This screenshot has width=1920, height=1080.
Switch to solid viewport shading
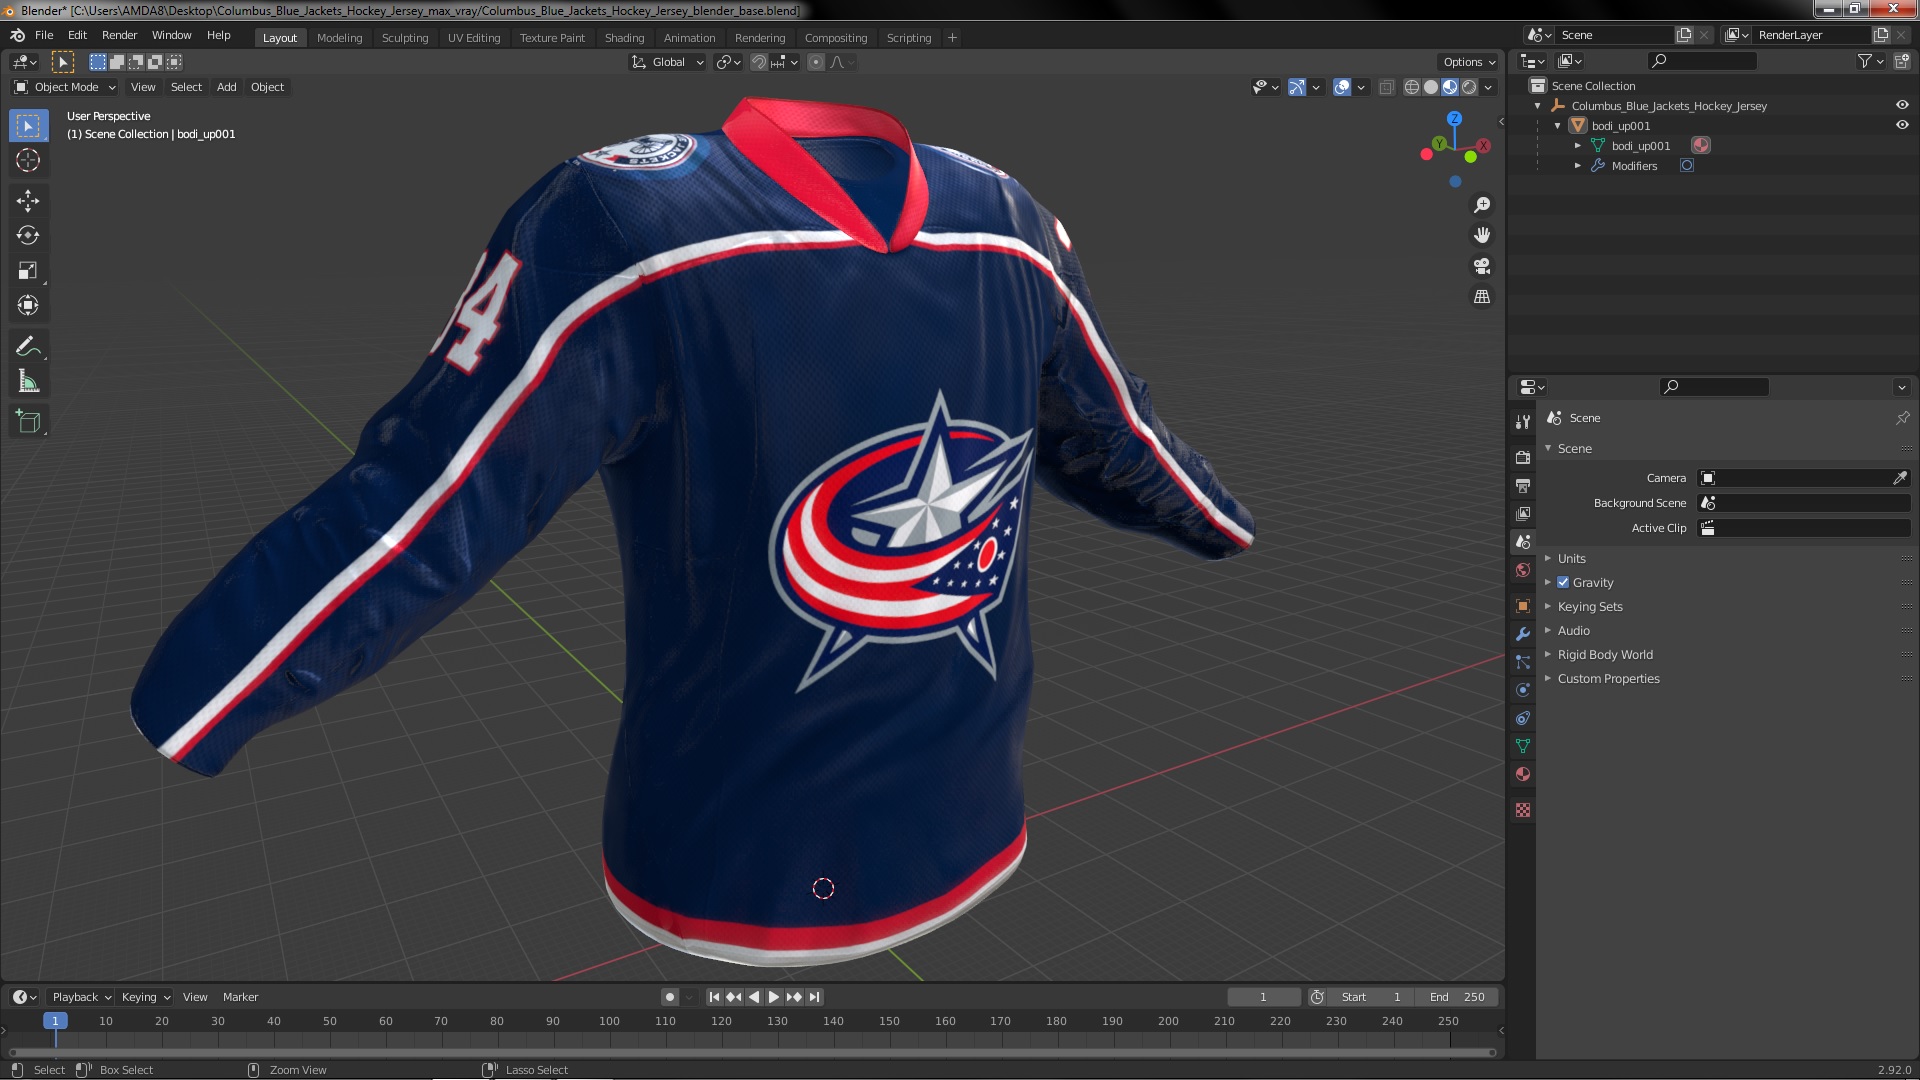pos(1431,87)
